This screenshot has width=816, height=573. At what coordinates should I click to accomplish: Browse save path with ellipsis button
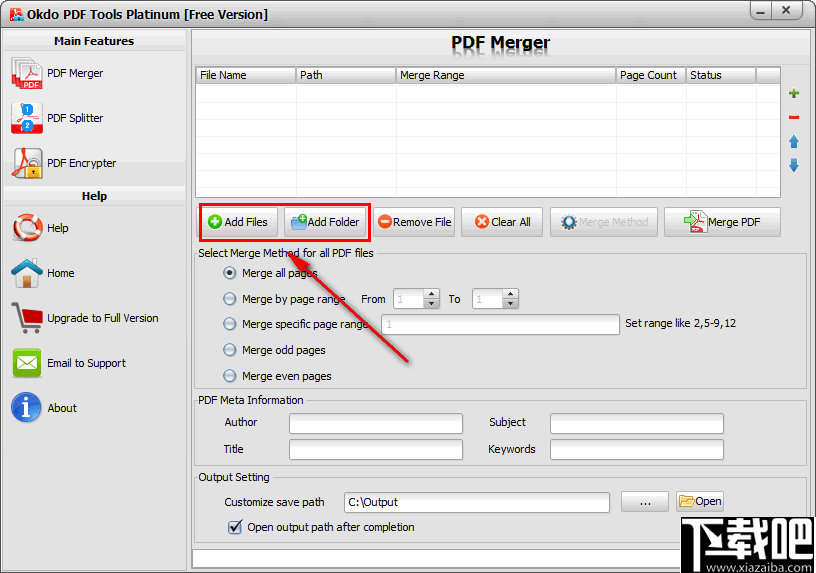point(645,502)
